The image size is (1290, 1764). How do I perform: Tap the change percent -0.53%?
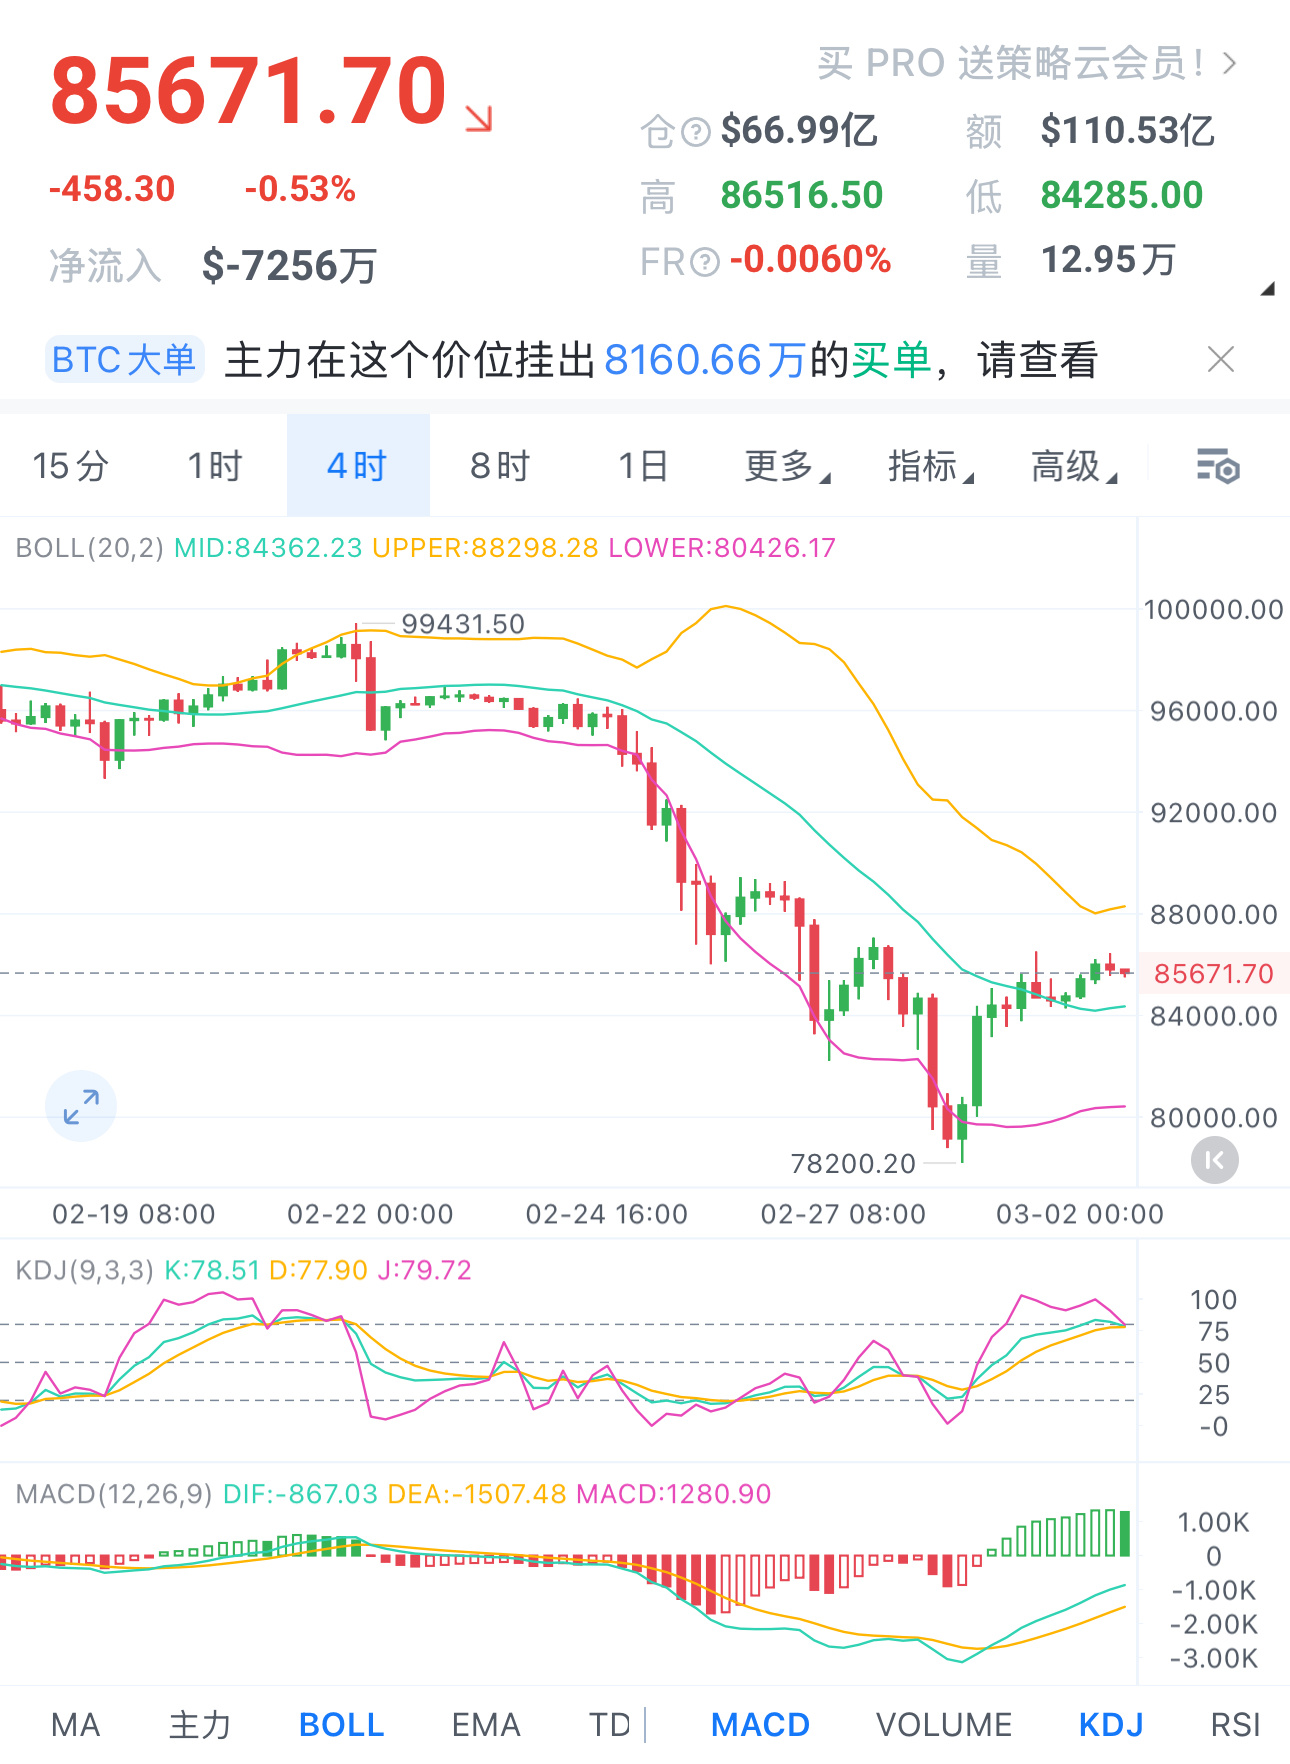(x=300, y=189)
